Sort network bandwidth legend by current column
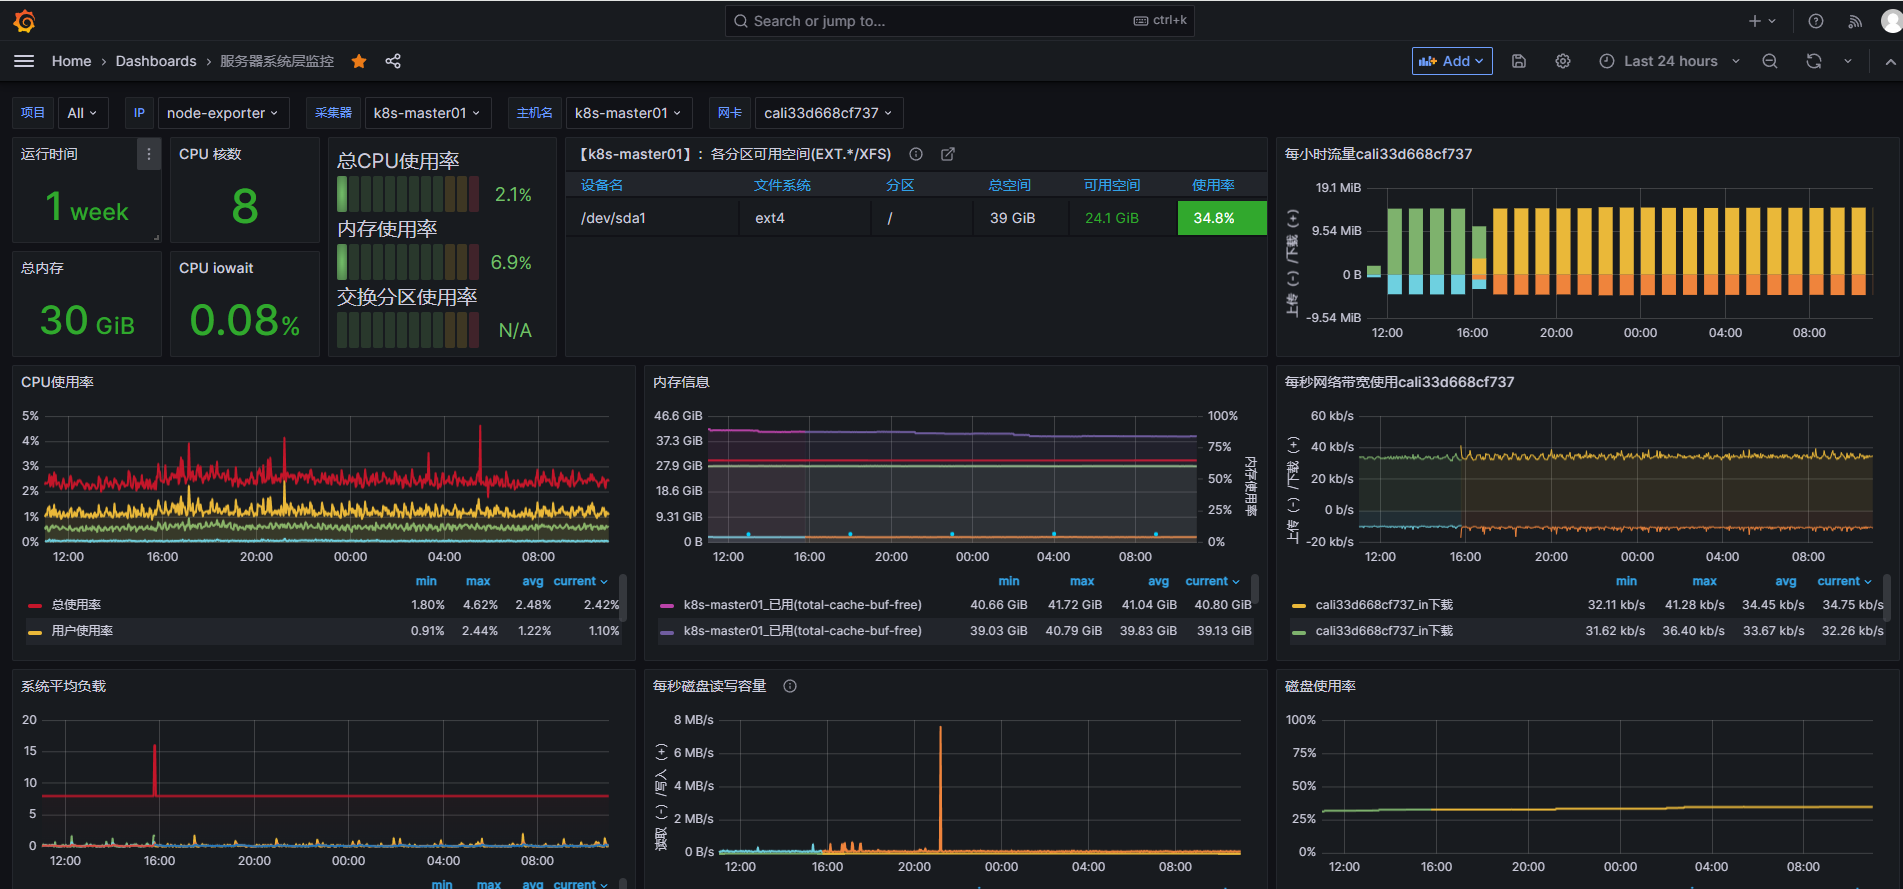This screenshot has width=1903, height=889. point(1844,581)
